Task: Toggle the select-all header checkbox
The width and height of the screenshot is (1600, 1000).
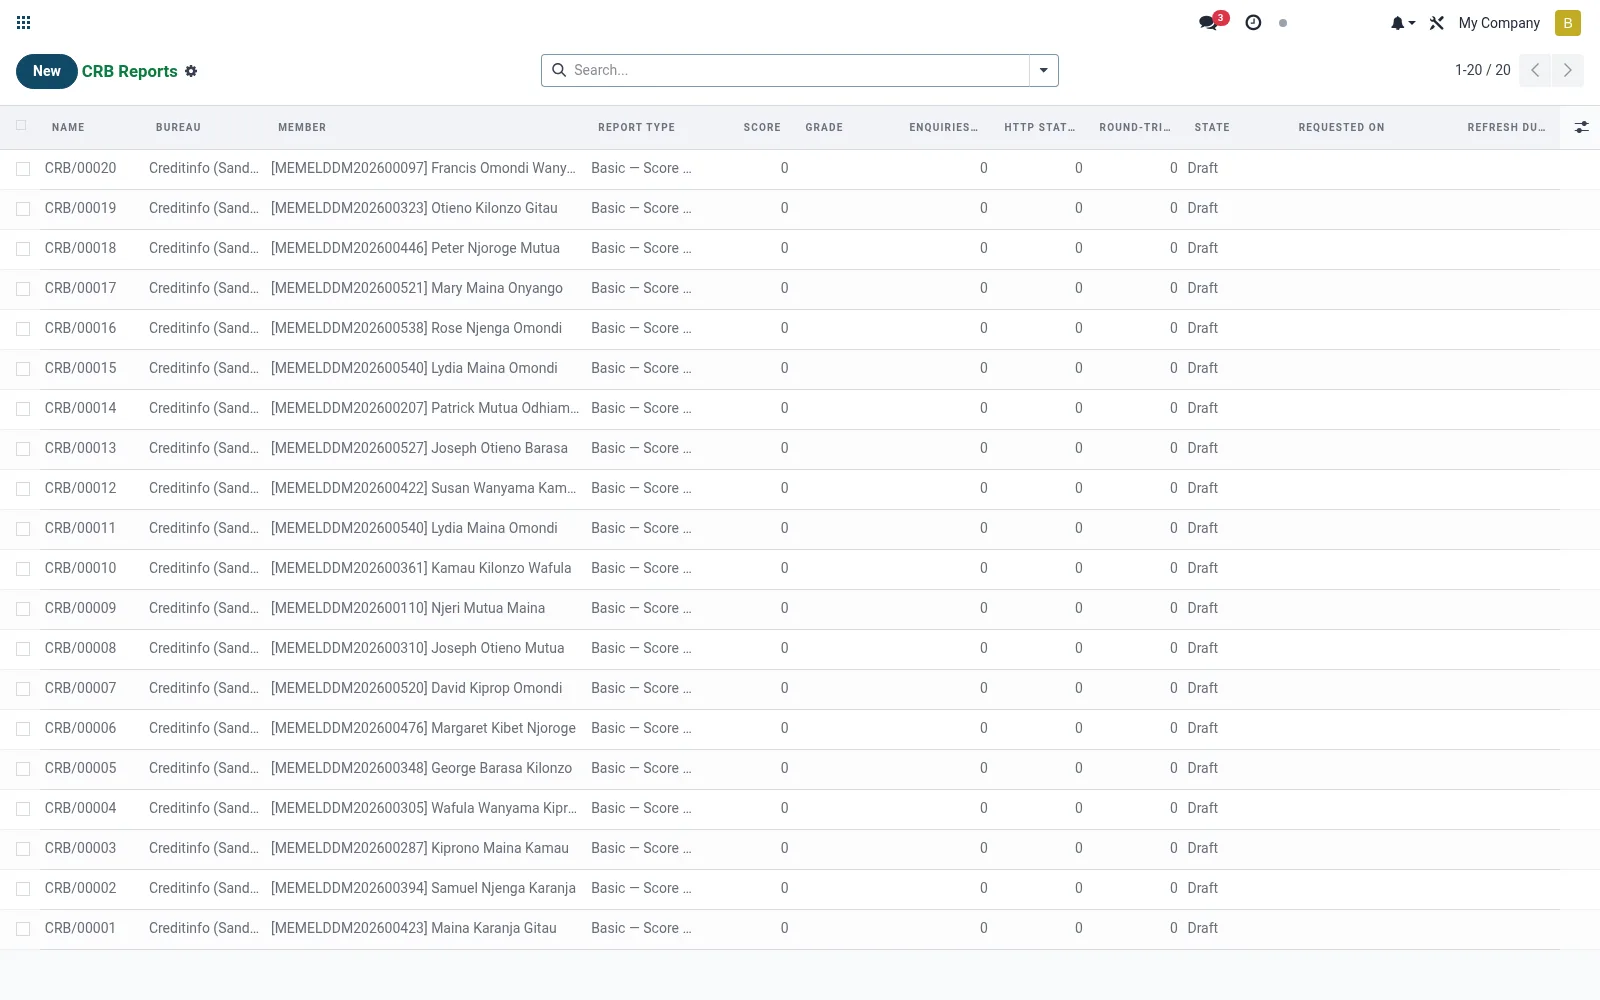Action: pyautogui.click(x=21, y=126)
